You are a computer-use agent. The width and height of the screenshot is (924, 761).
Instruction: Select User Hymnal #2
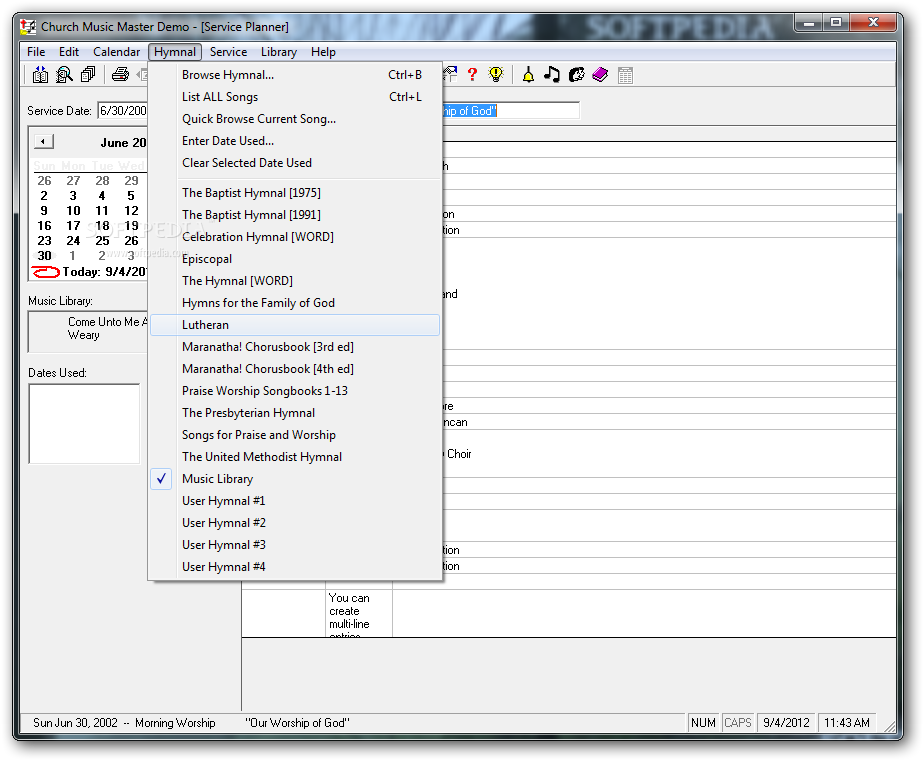(x=295, y=523)
